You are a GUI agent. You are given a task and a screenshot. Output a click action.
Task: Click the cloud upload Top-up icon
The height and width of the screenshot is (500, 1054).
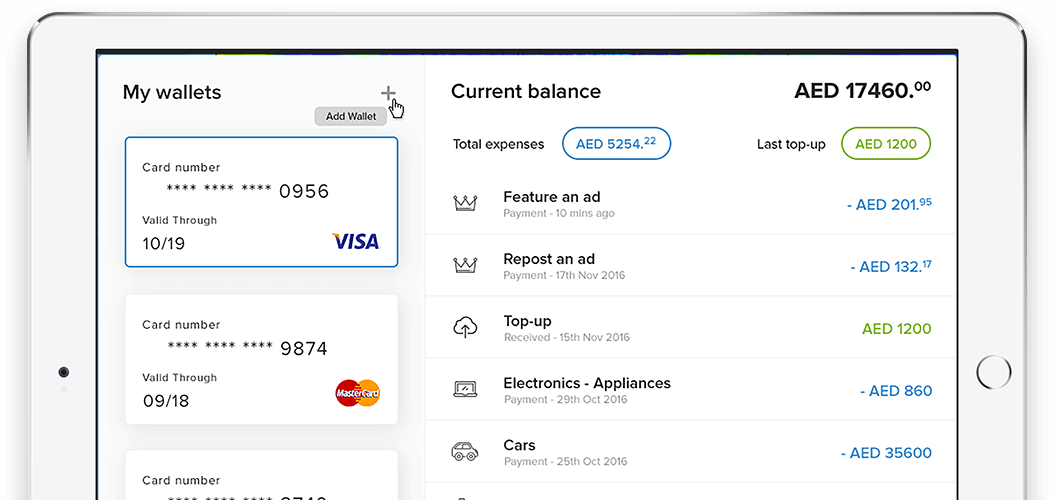465,328
